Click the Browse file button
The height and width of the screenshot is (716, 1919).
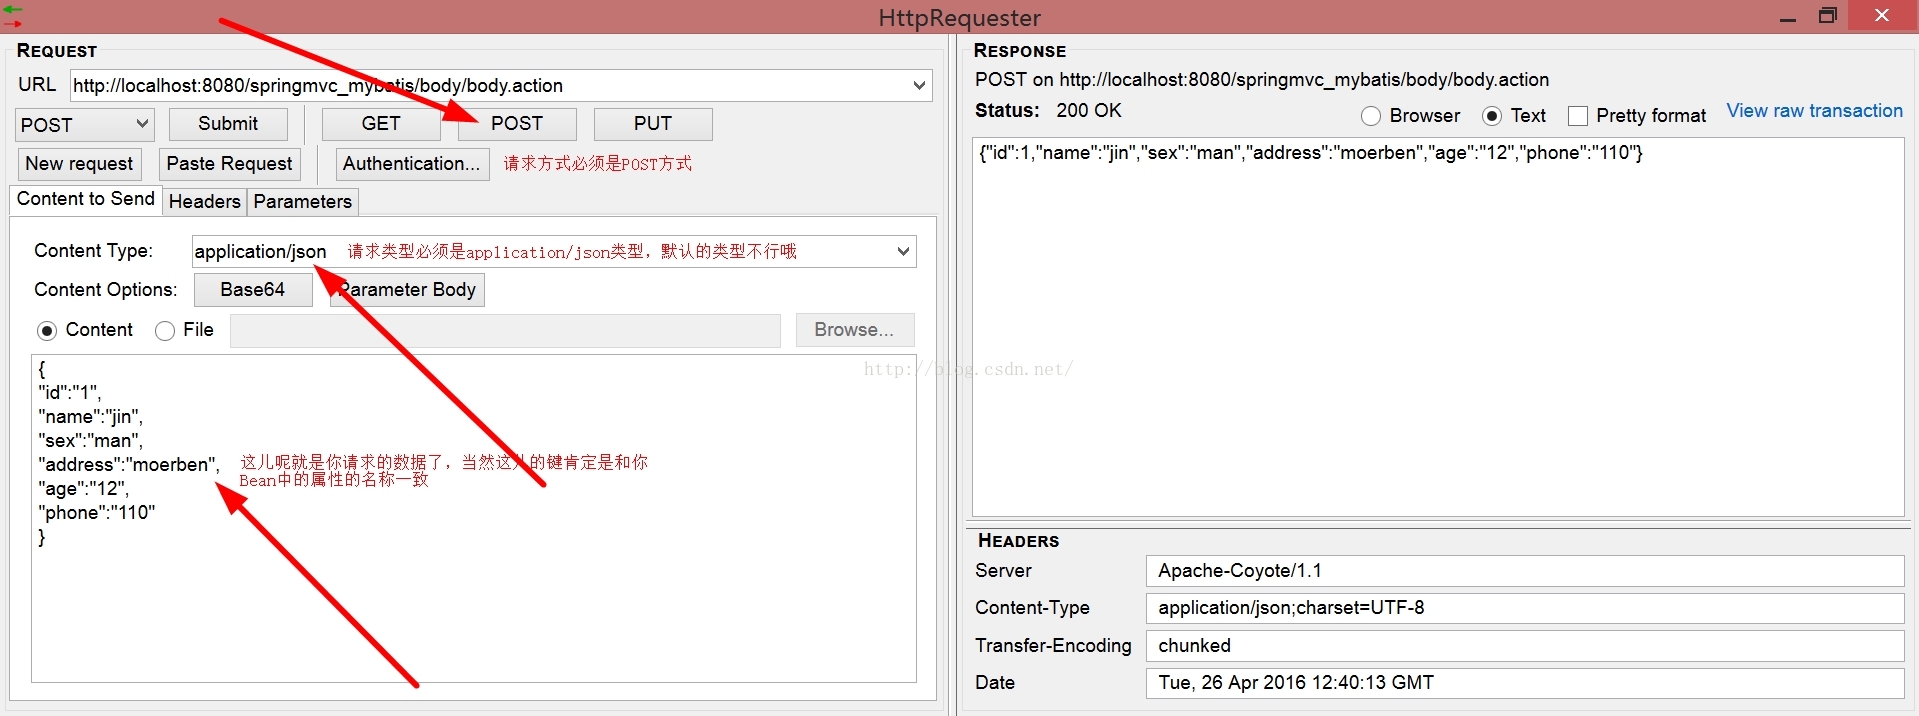[855, 330]
